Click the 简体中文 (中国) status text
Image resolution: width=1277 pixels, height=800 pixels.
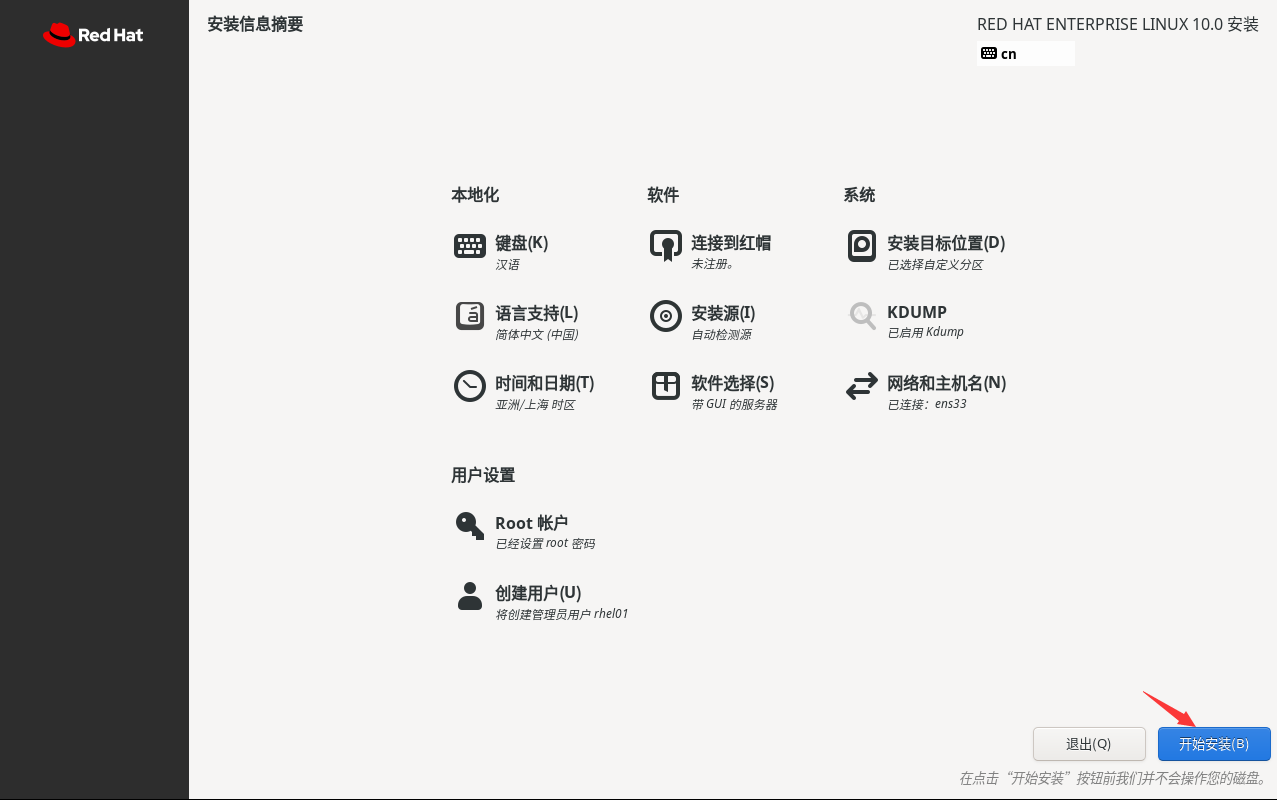pos(537,335)
